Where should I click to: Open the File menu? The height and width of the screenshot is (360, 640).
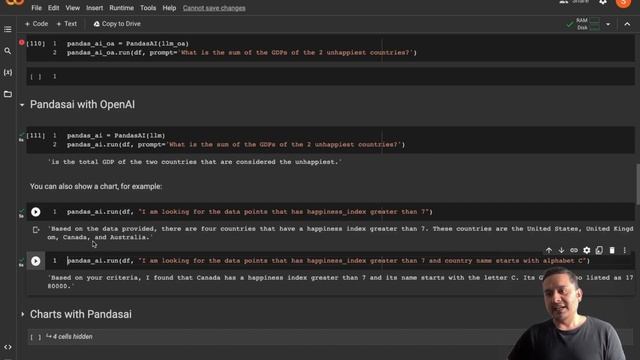[36, 8]
